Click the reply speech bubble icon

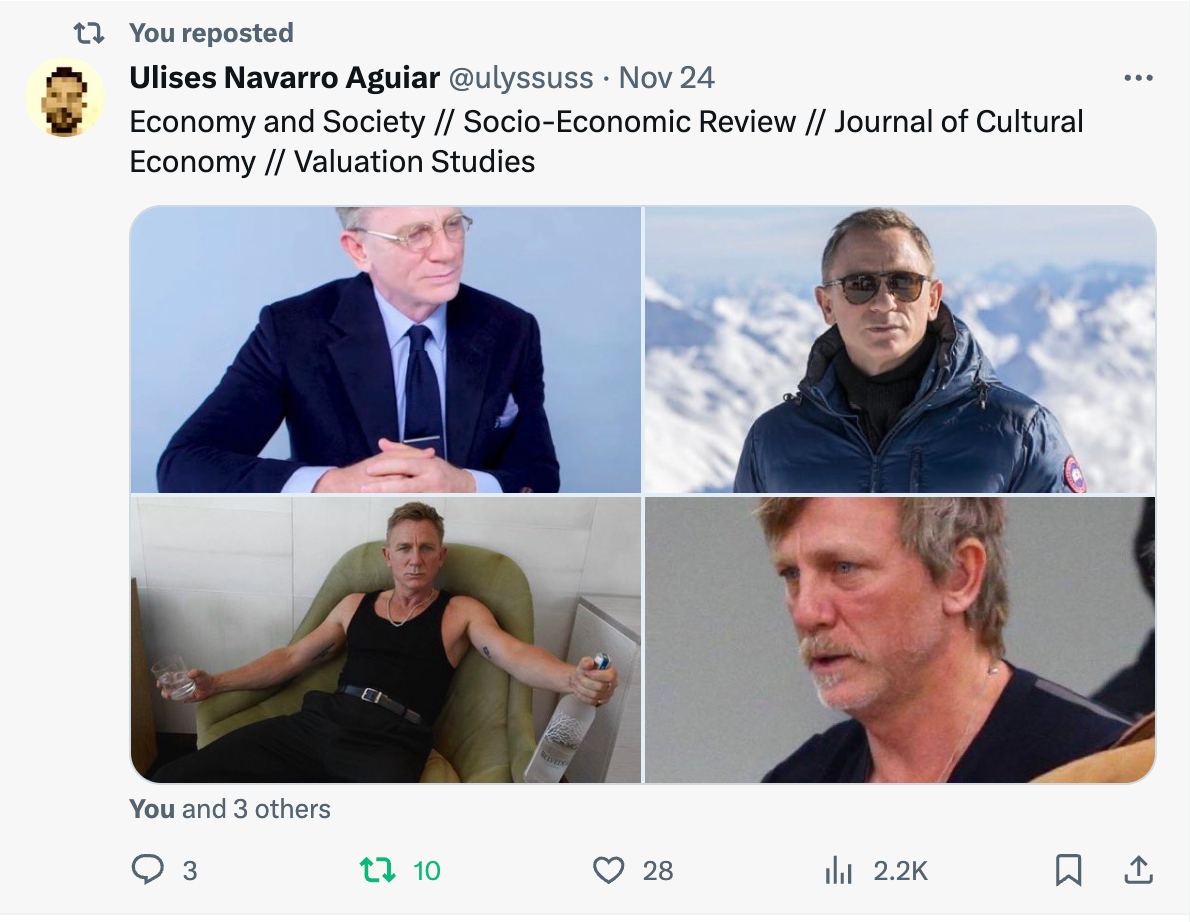click(x=147, y=870)
